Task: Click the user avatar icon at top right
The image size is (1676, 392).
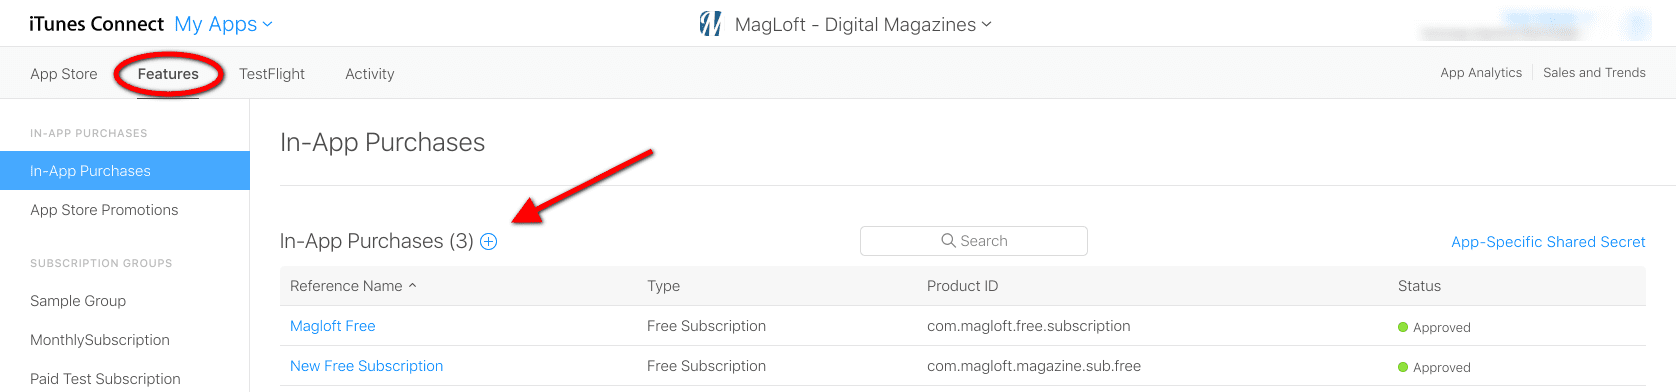Action: click(1637, 24)
